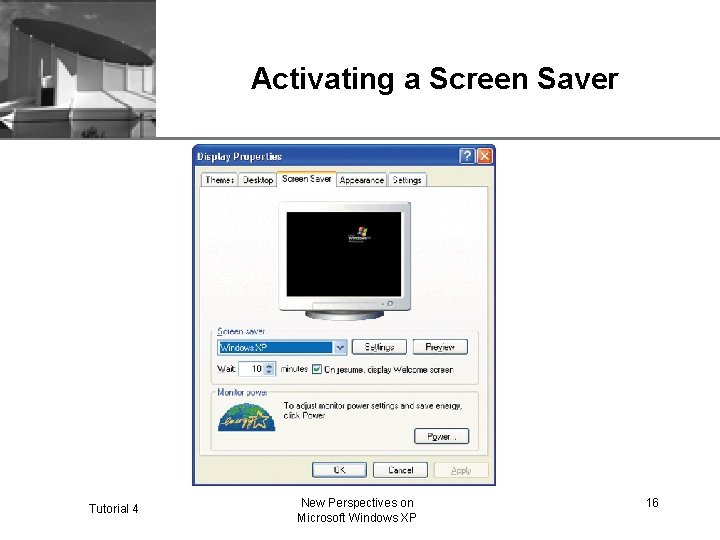Click the Energy Star logo
Image resolution: width=720 pixels, height=540 pixels.
click(x=247, y=417)
